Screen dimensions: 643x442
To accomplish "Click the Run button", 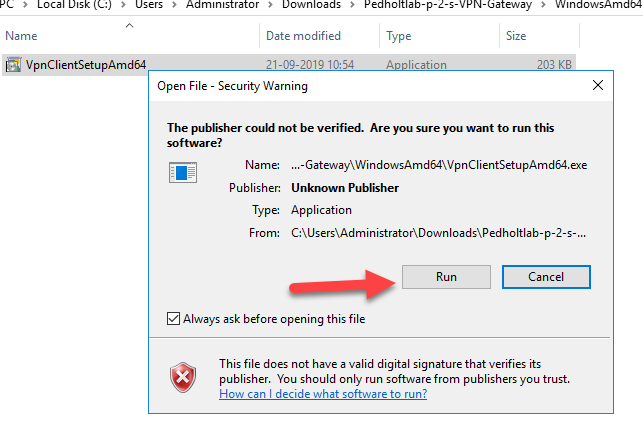I will [446, 277].
